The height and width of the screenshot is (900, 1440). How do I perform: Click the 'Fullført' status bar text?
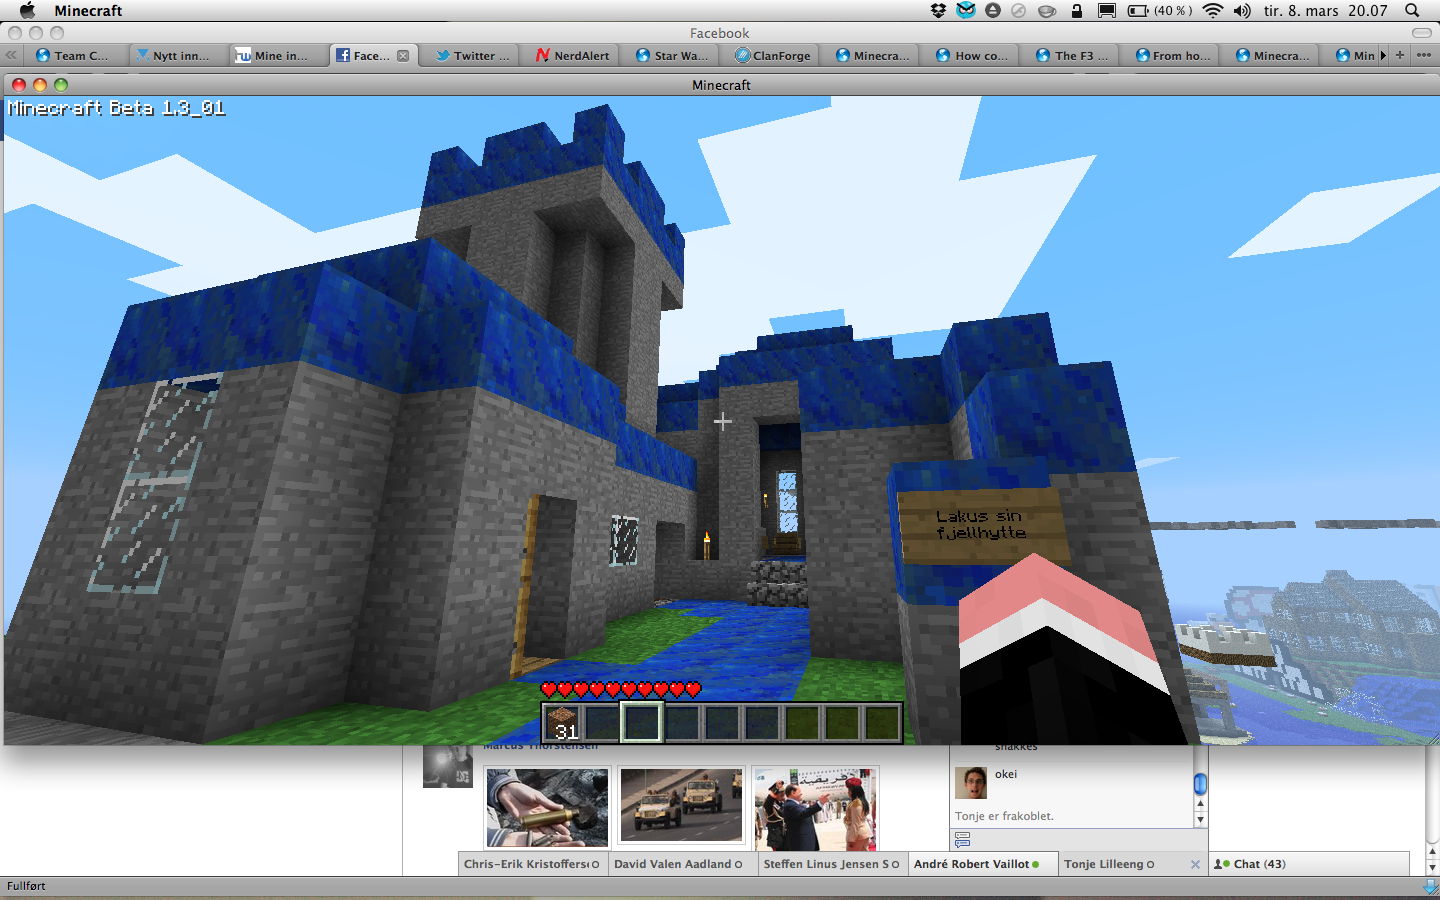pyautogui.click(x=26, y=886)
